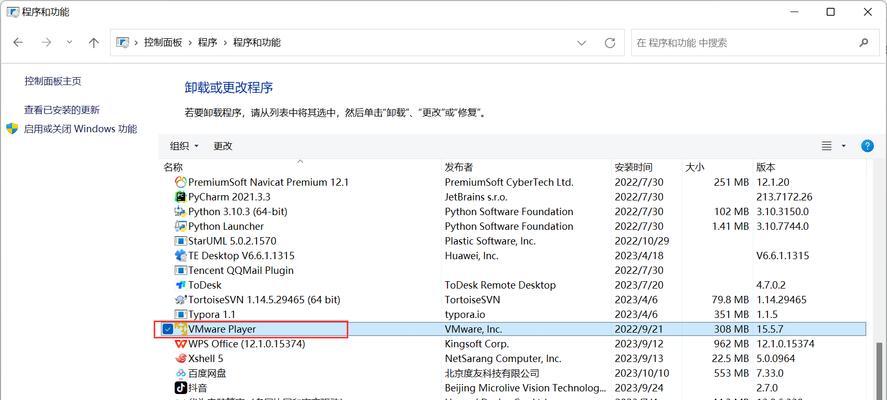Screen dimensions: 887x400
Task: Click the view layout icon
Action: pyautogui.click(x=826, y=146)
